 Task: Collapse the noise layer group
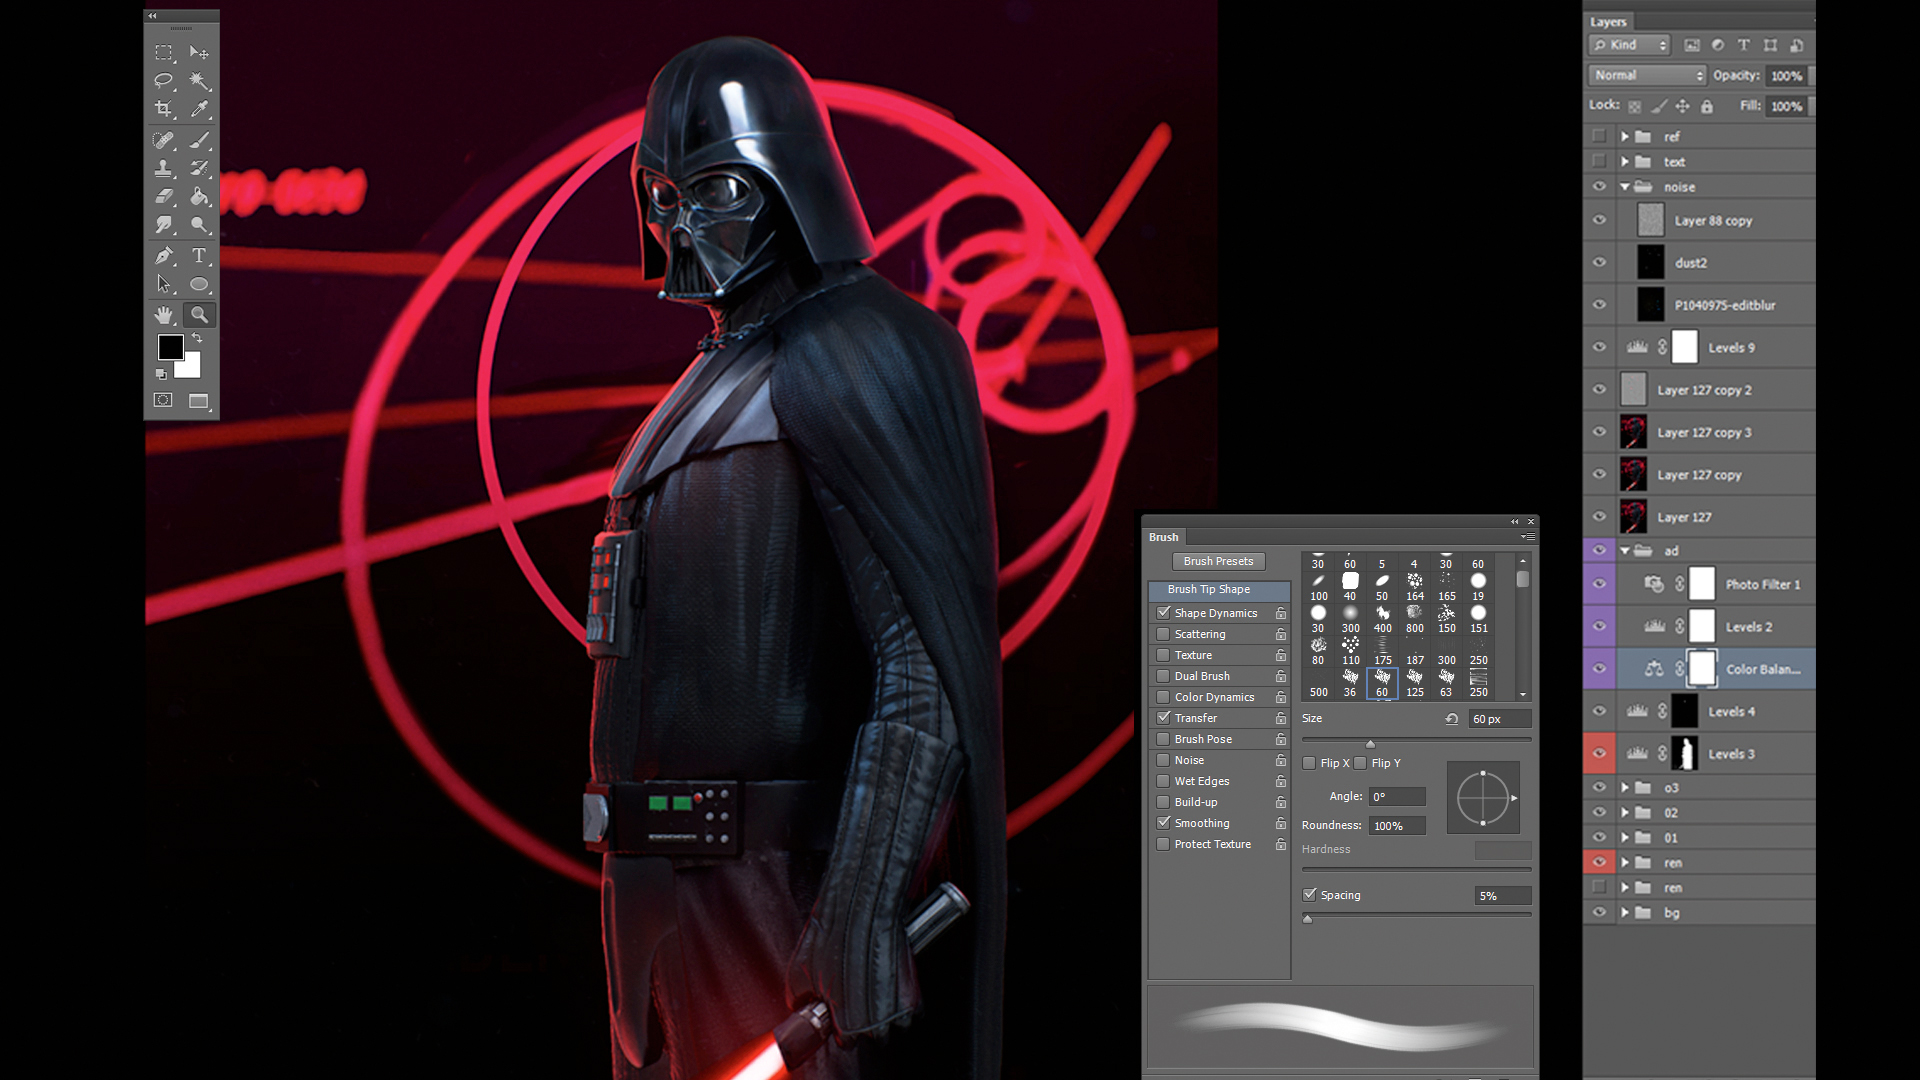point(1625,187)
